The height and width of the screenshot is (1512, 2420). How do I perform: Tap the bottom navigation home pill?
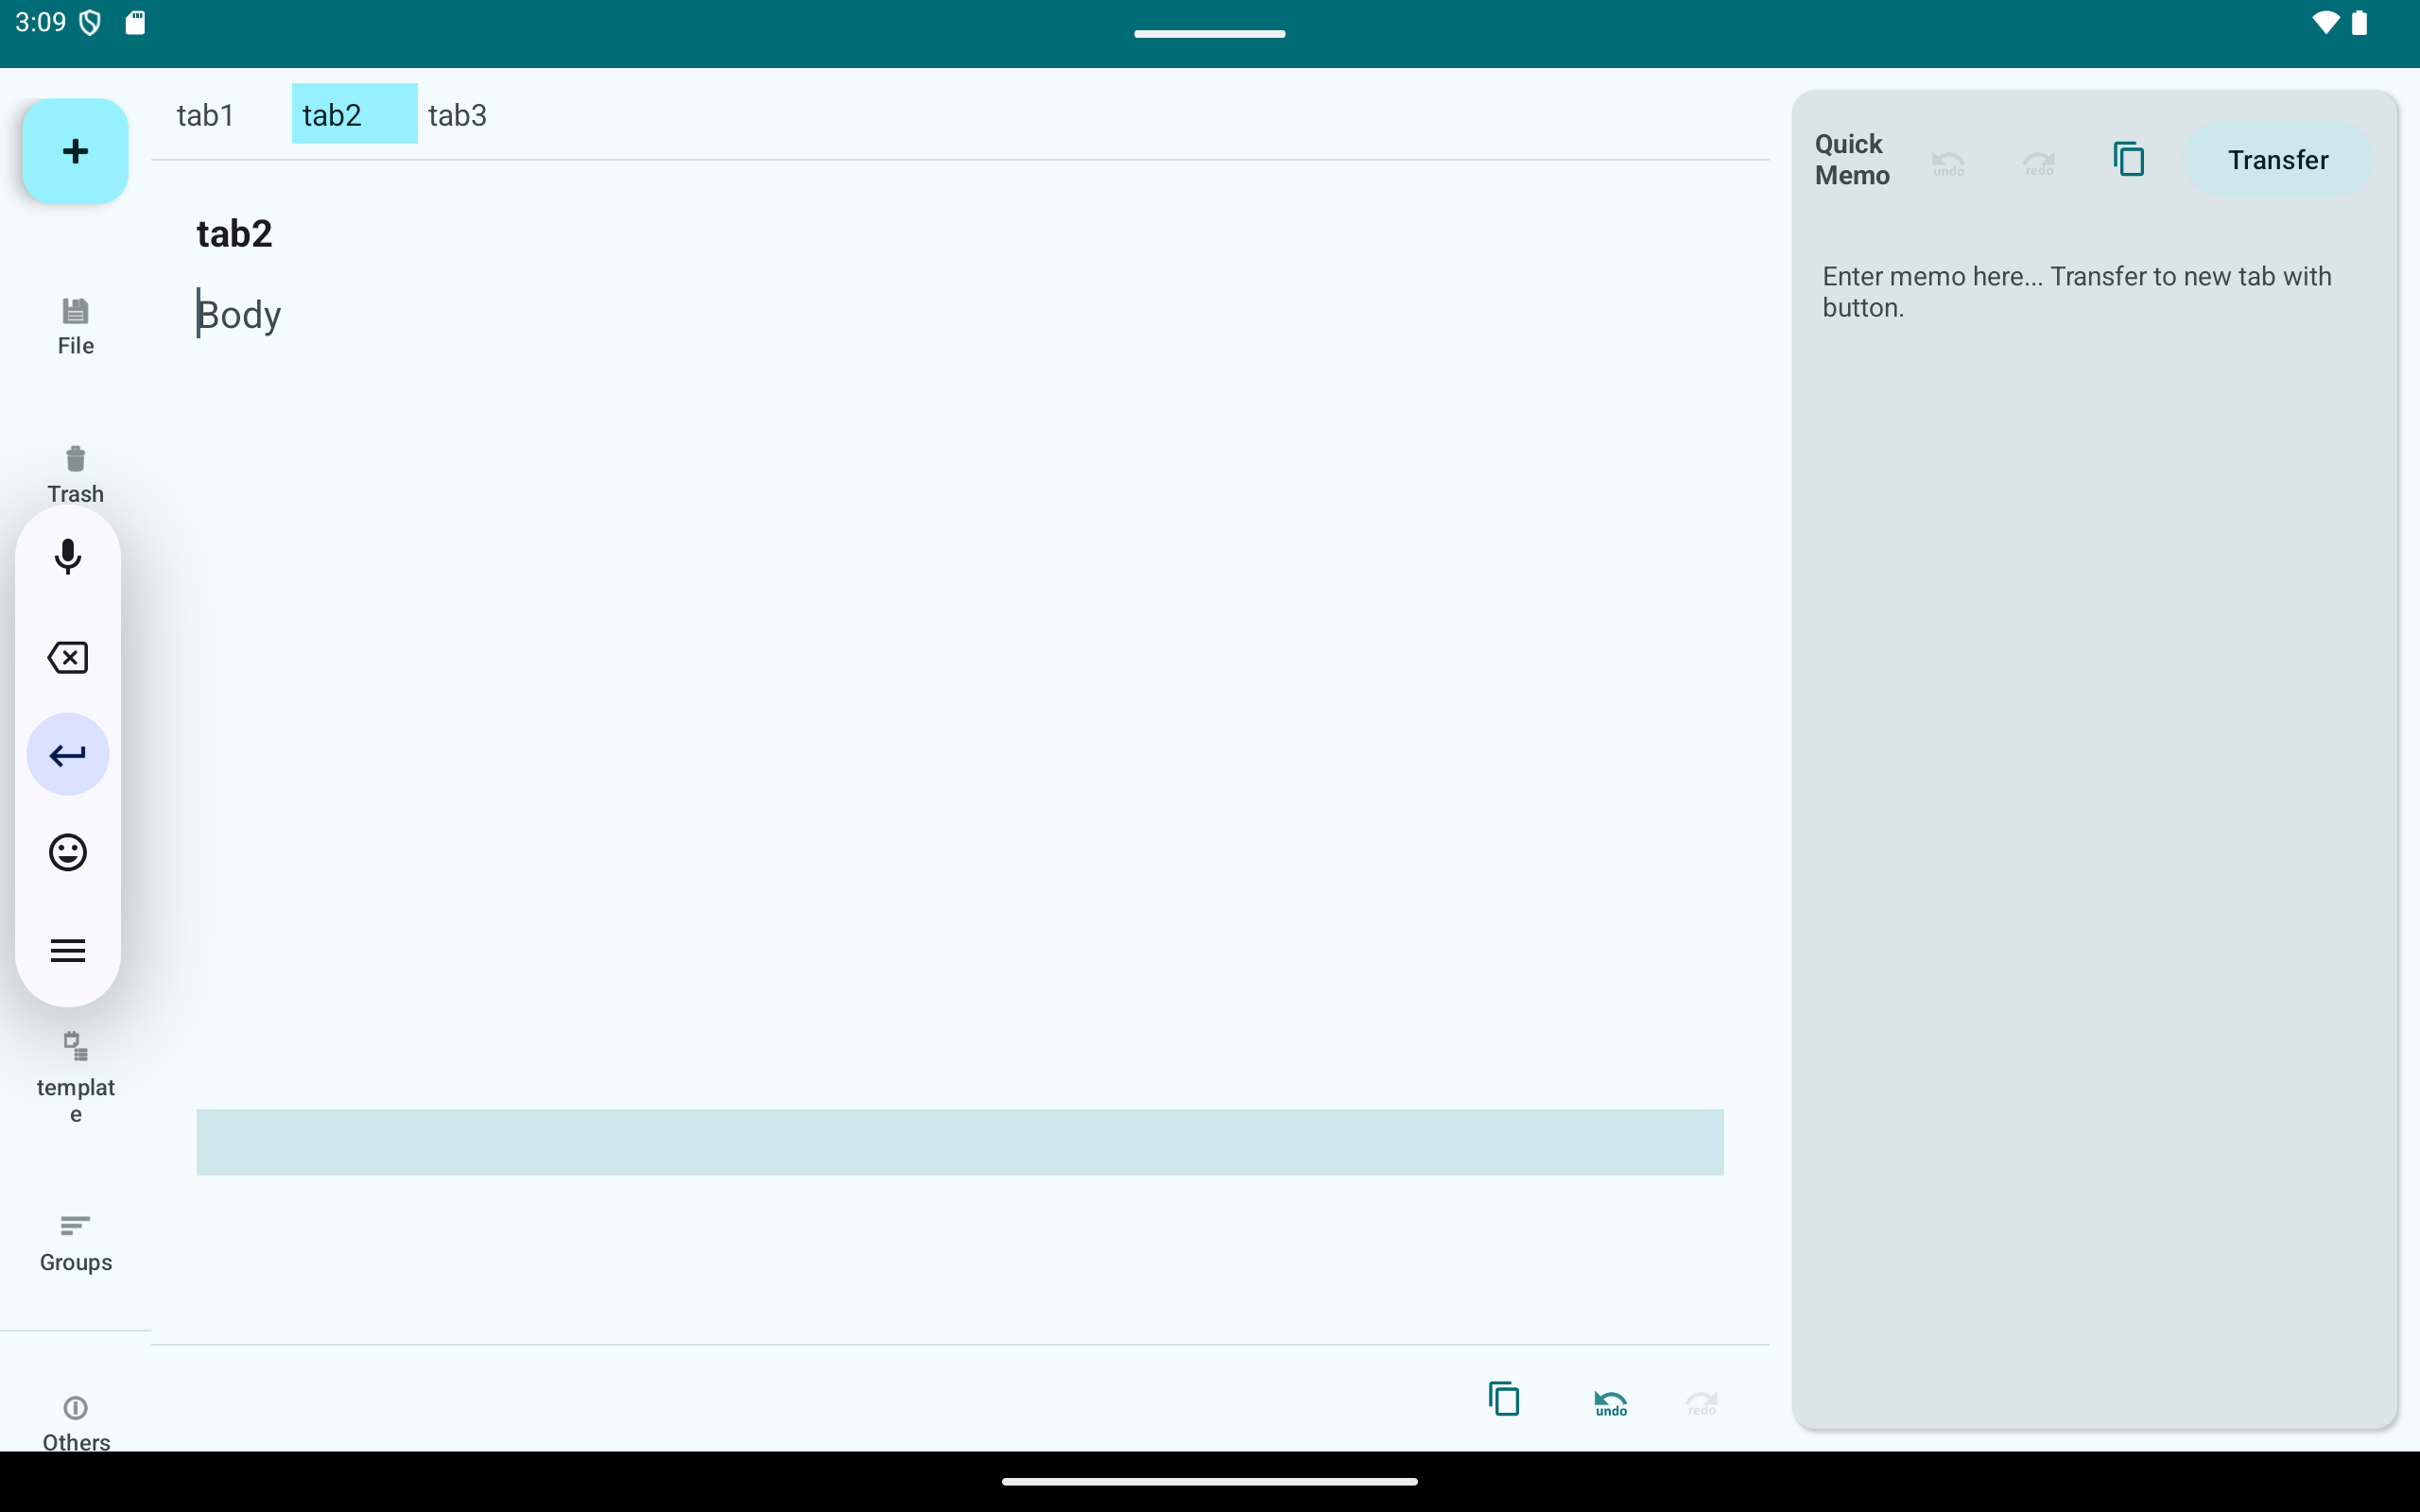(1210, 1481)
